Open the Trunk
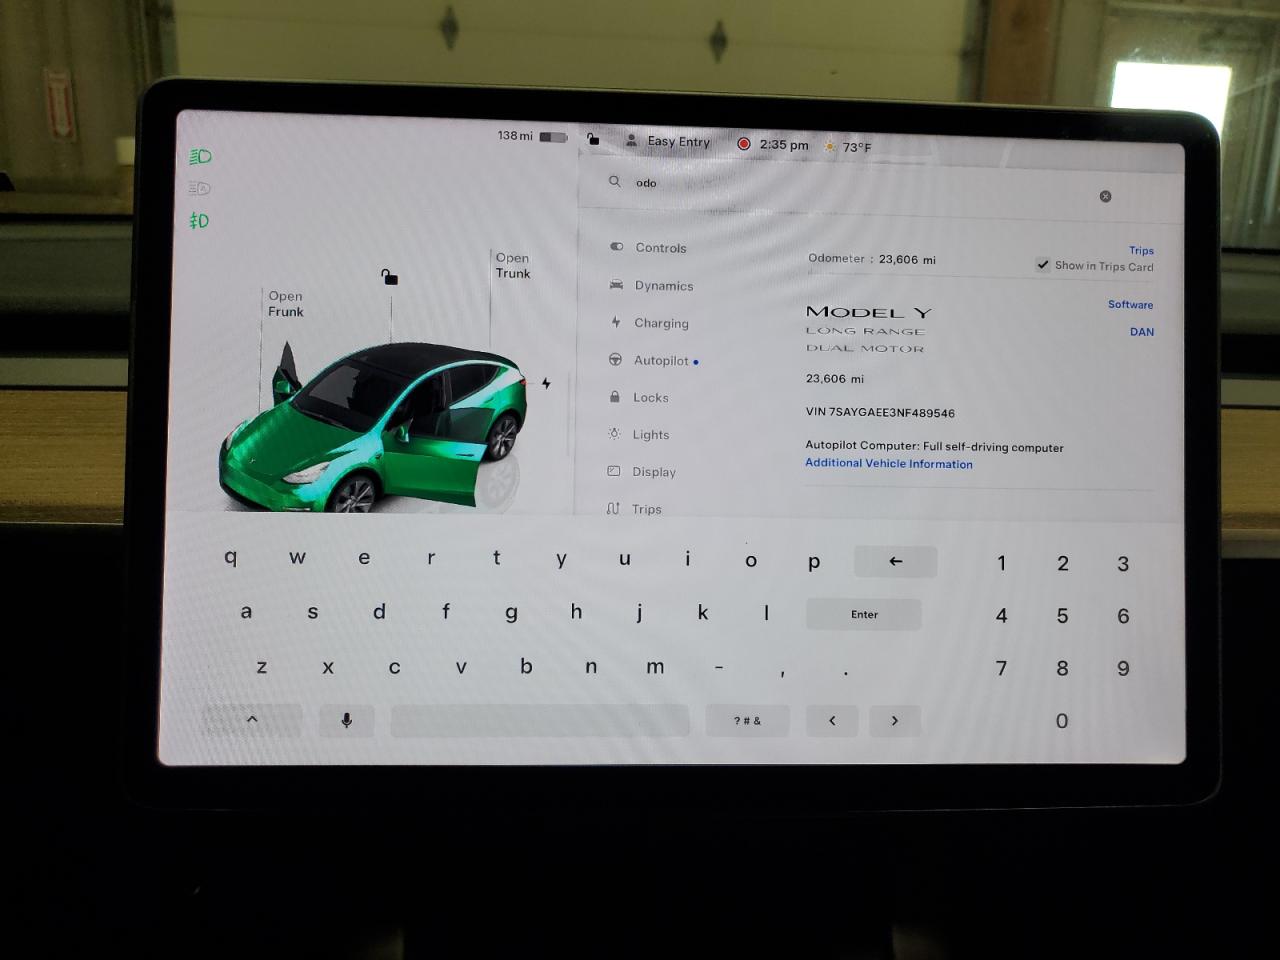1280x960 pixels. coord(513,265)
